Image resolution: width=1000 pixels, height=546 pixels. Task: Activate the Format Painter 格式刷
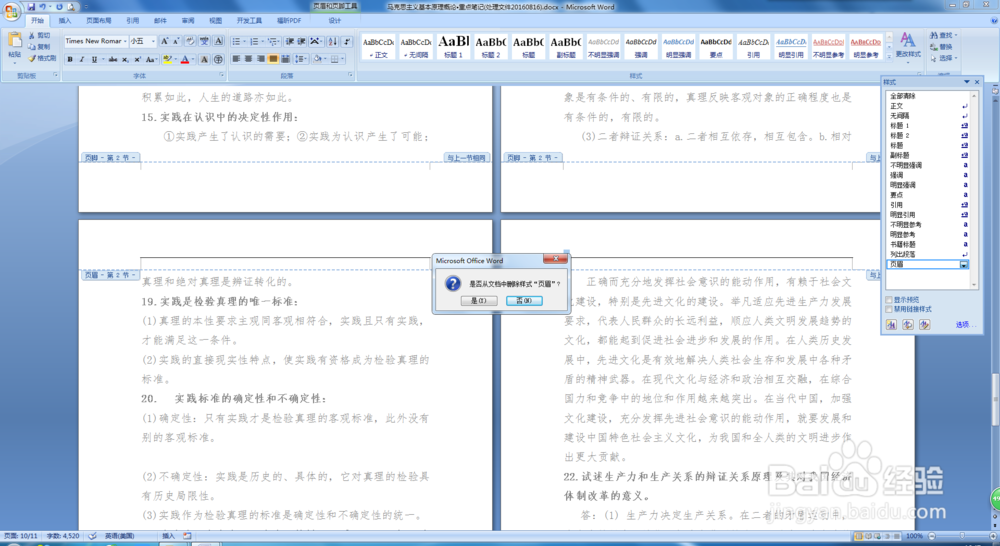click(x=42, y=58)
